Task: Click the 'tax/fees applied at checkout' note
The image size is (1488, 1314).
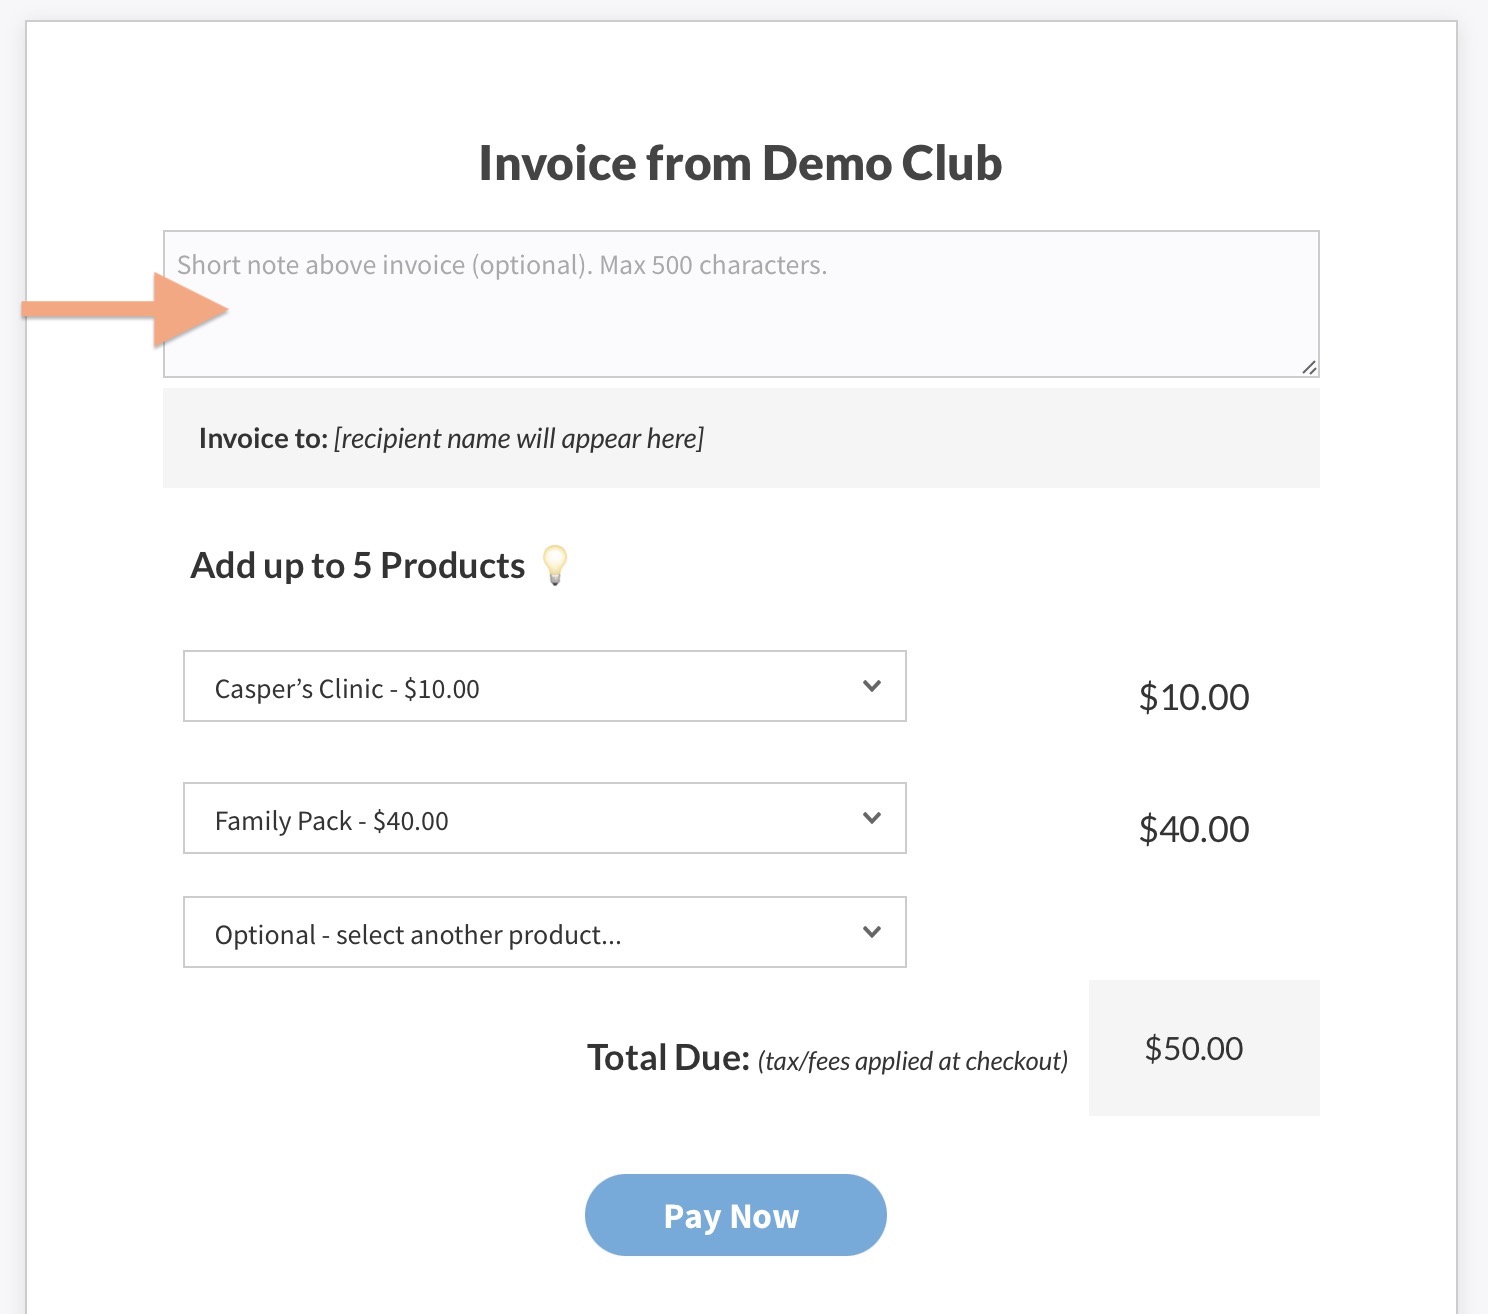Action: click(913, 1061)
